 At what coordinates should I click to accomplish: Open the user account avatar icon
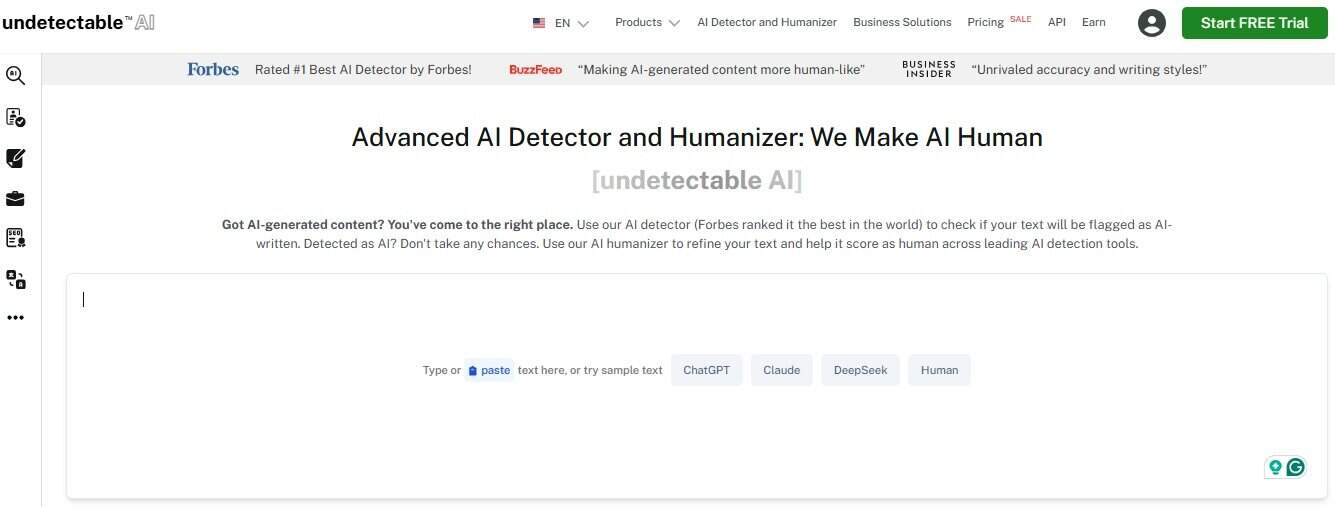(1152, 23)
